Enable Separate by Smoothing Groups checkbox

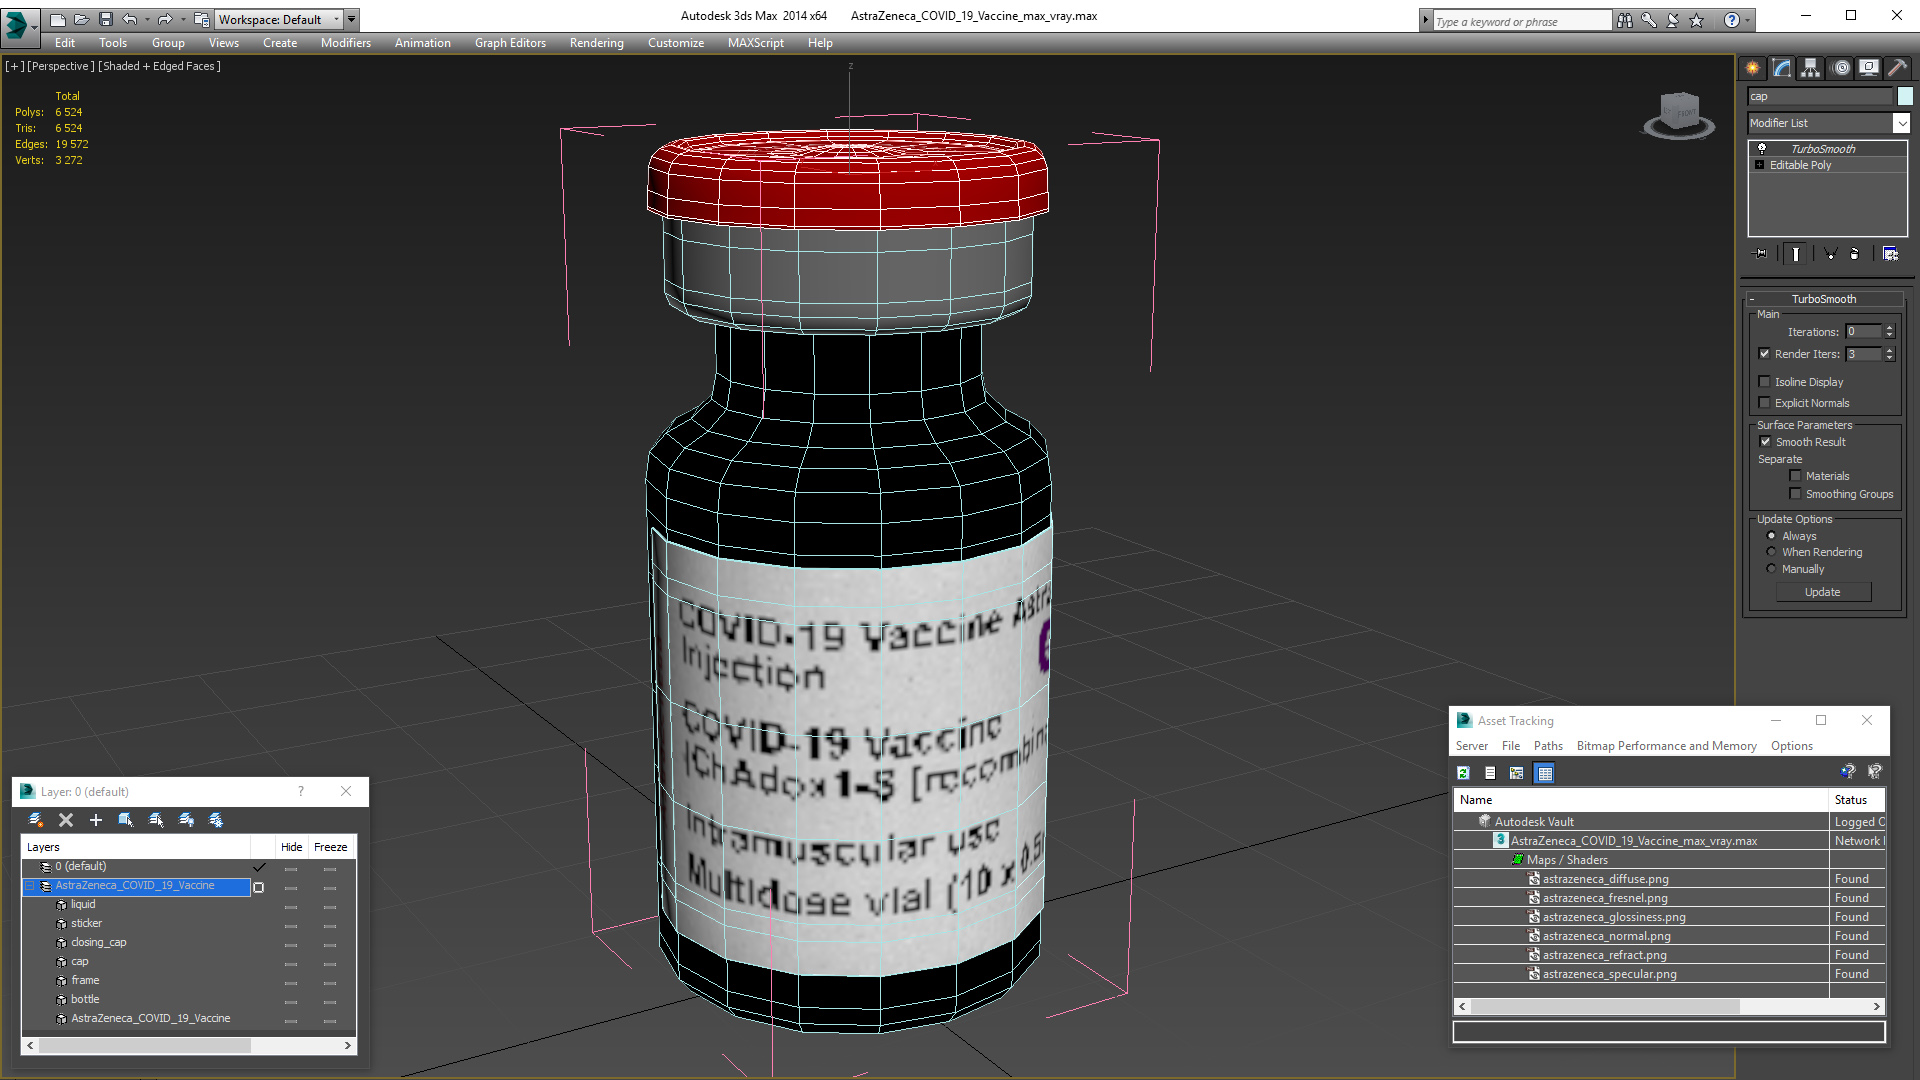coord(1795,494)
